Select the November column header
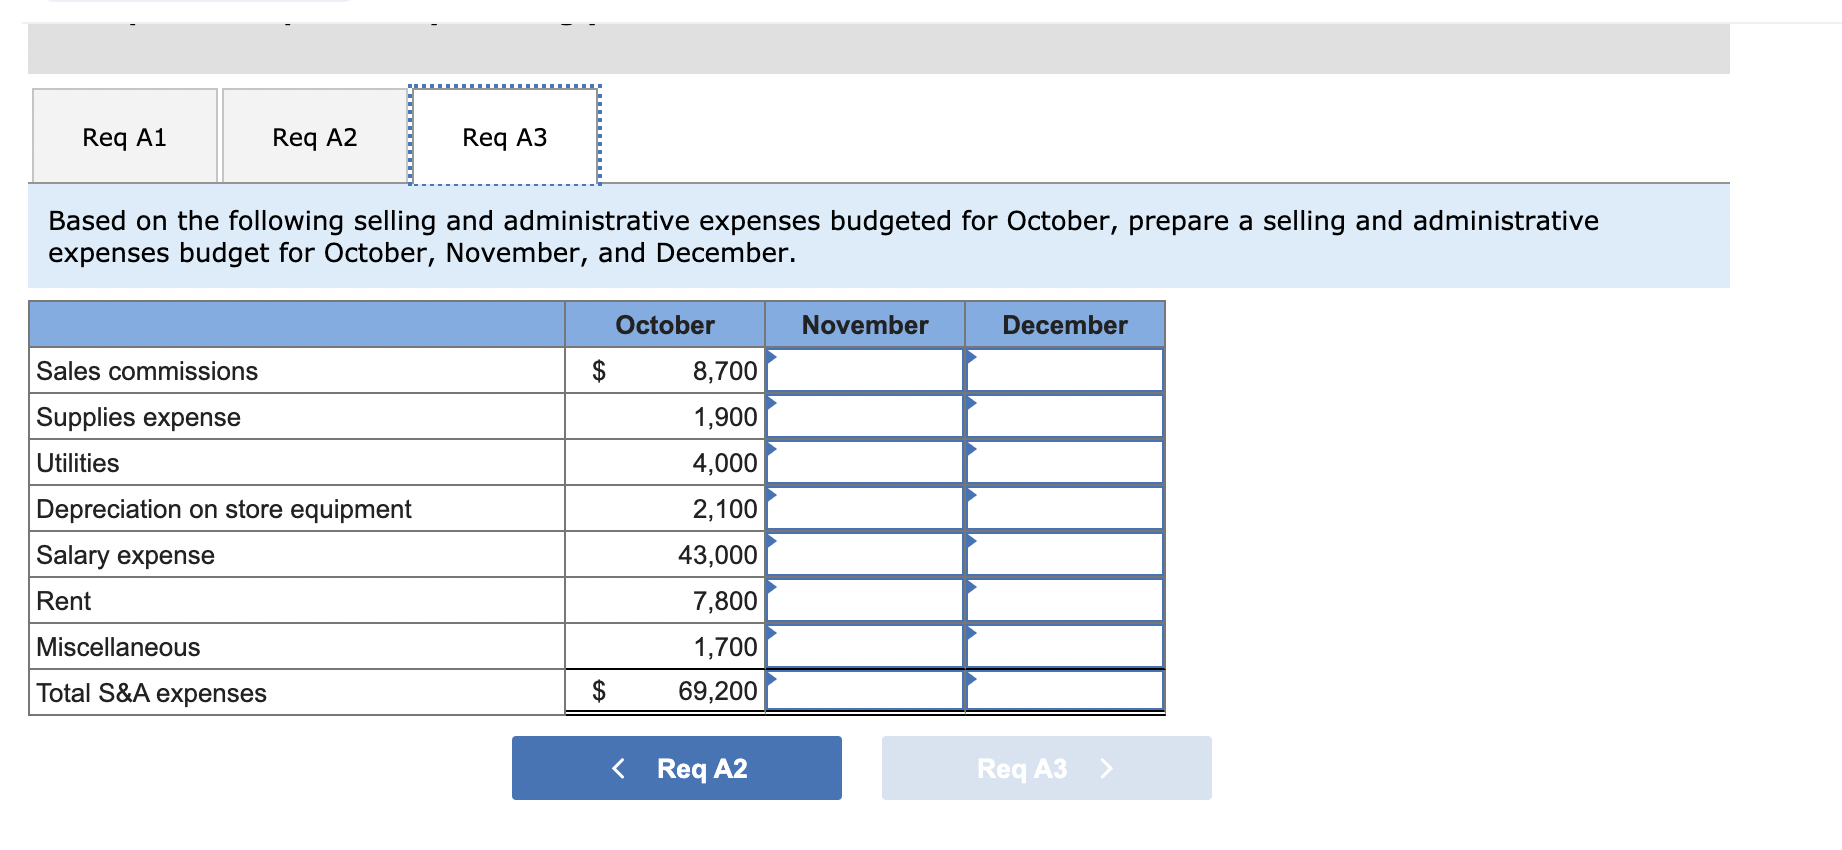1842x850 pixels. [864, 324]
